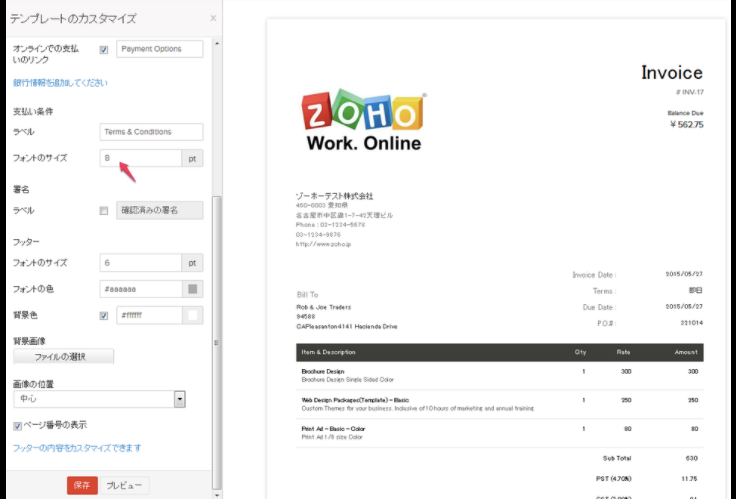Screen dimensions: 736x499
Task: Click the Zoho logo in invoice preview
Action: (364, 120)
